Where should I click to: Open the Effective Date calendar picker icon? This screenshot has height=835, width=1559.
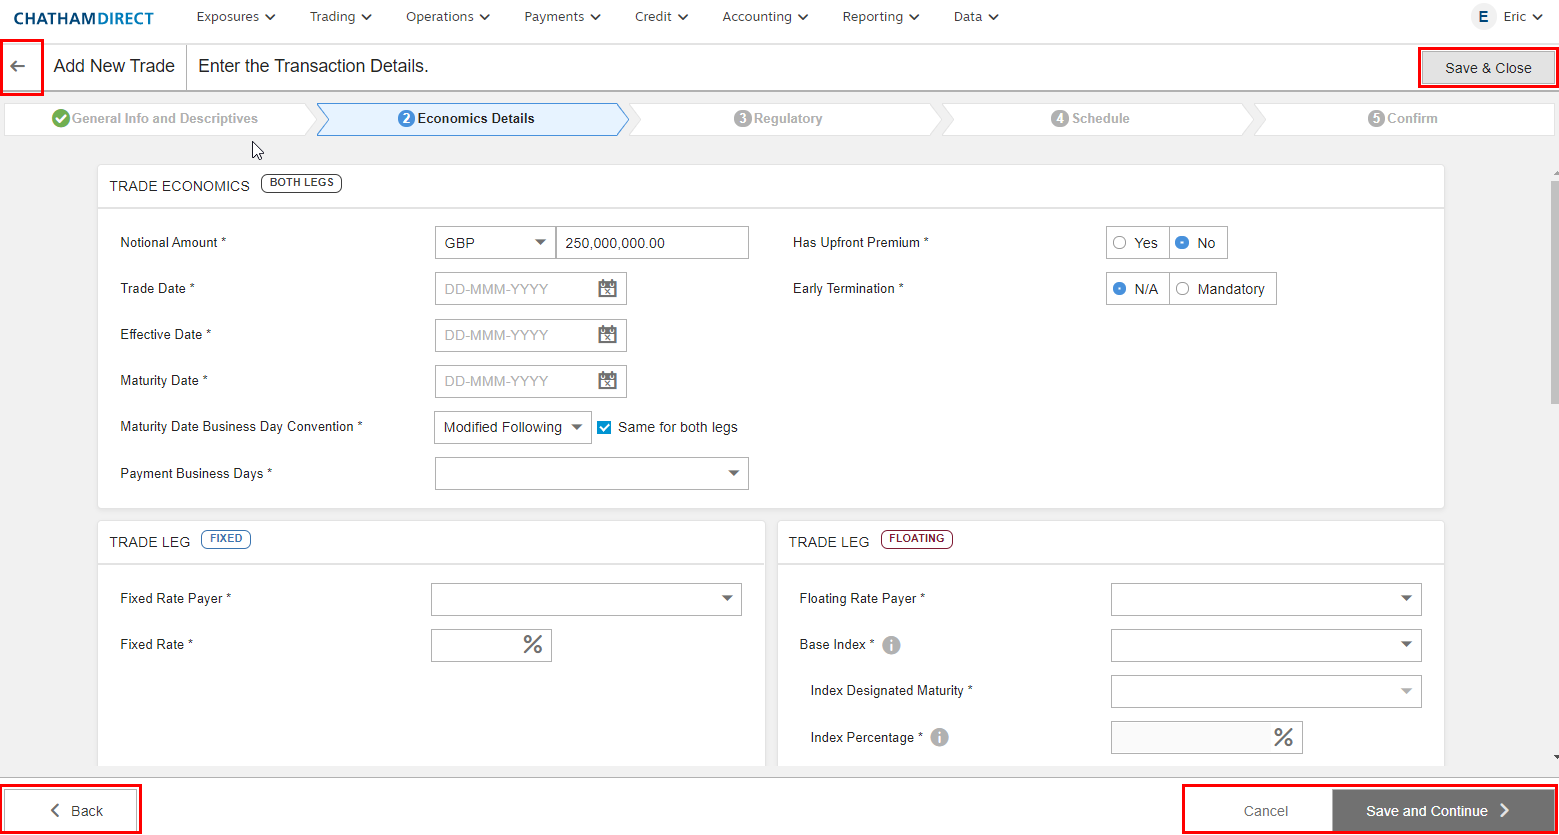click(x=607, y=335)
